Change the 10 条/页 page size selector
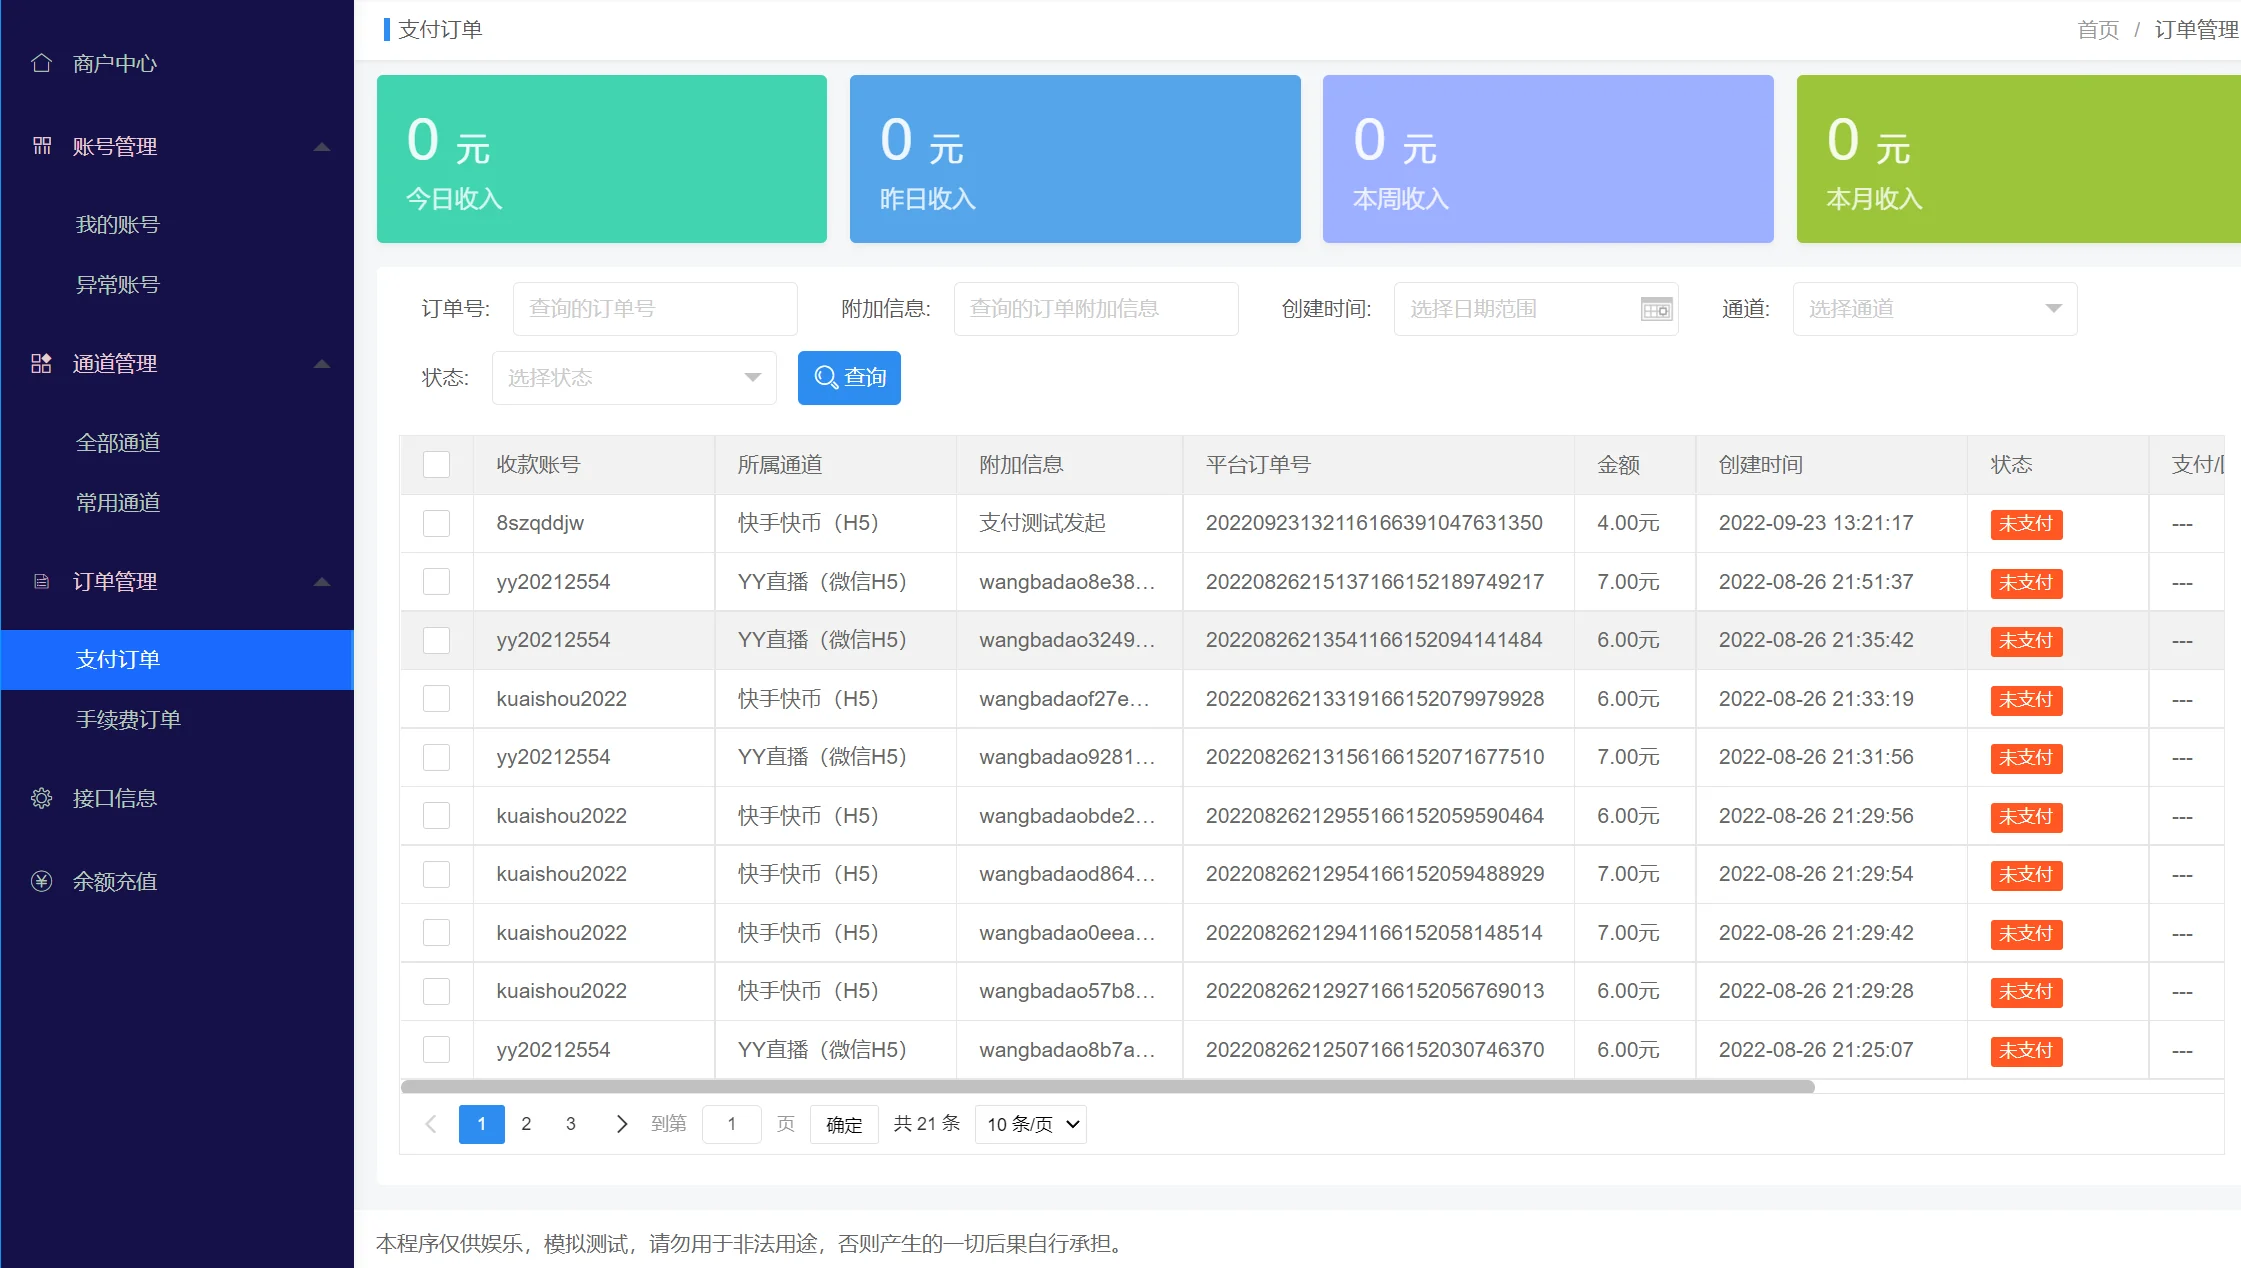The image size is (2241, 1268). pos(1031,1124)
